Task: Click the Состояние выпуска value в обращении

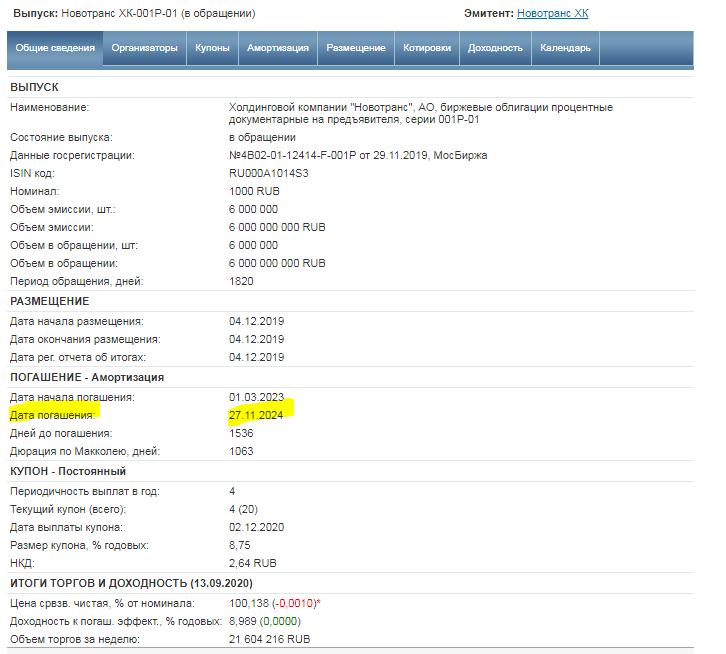Action: (262, 137)
